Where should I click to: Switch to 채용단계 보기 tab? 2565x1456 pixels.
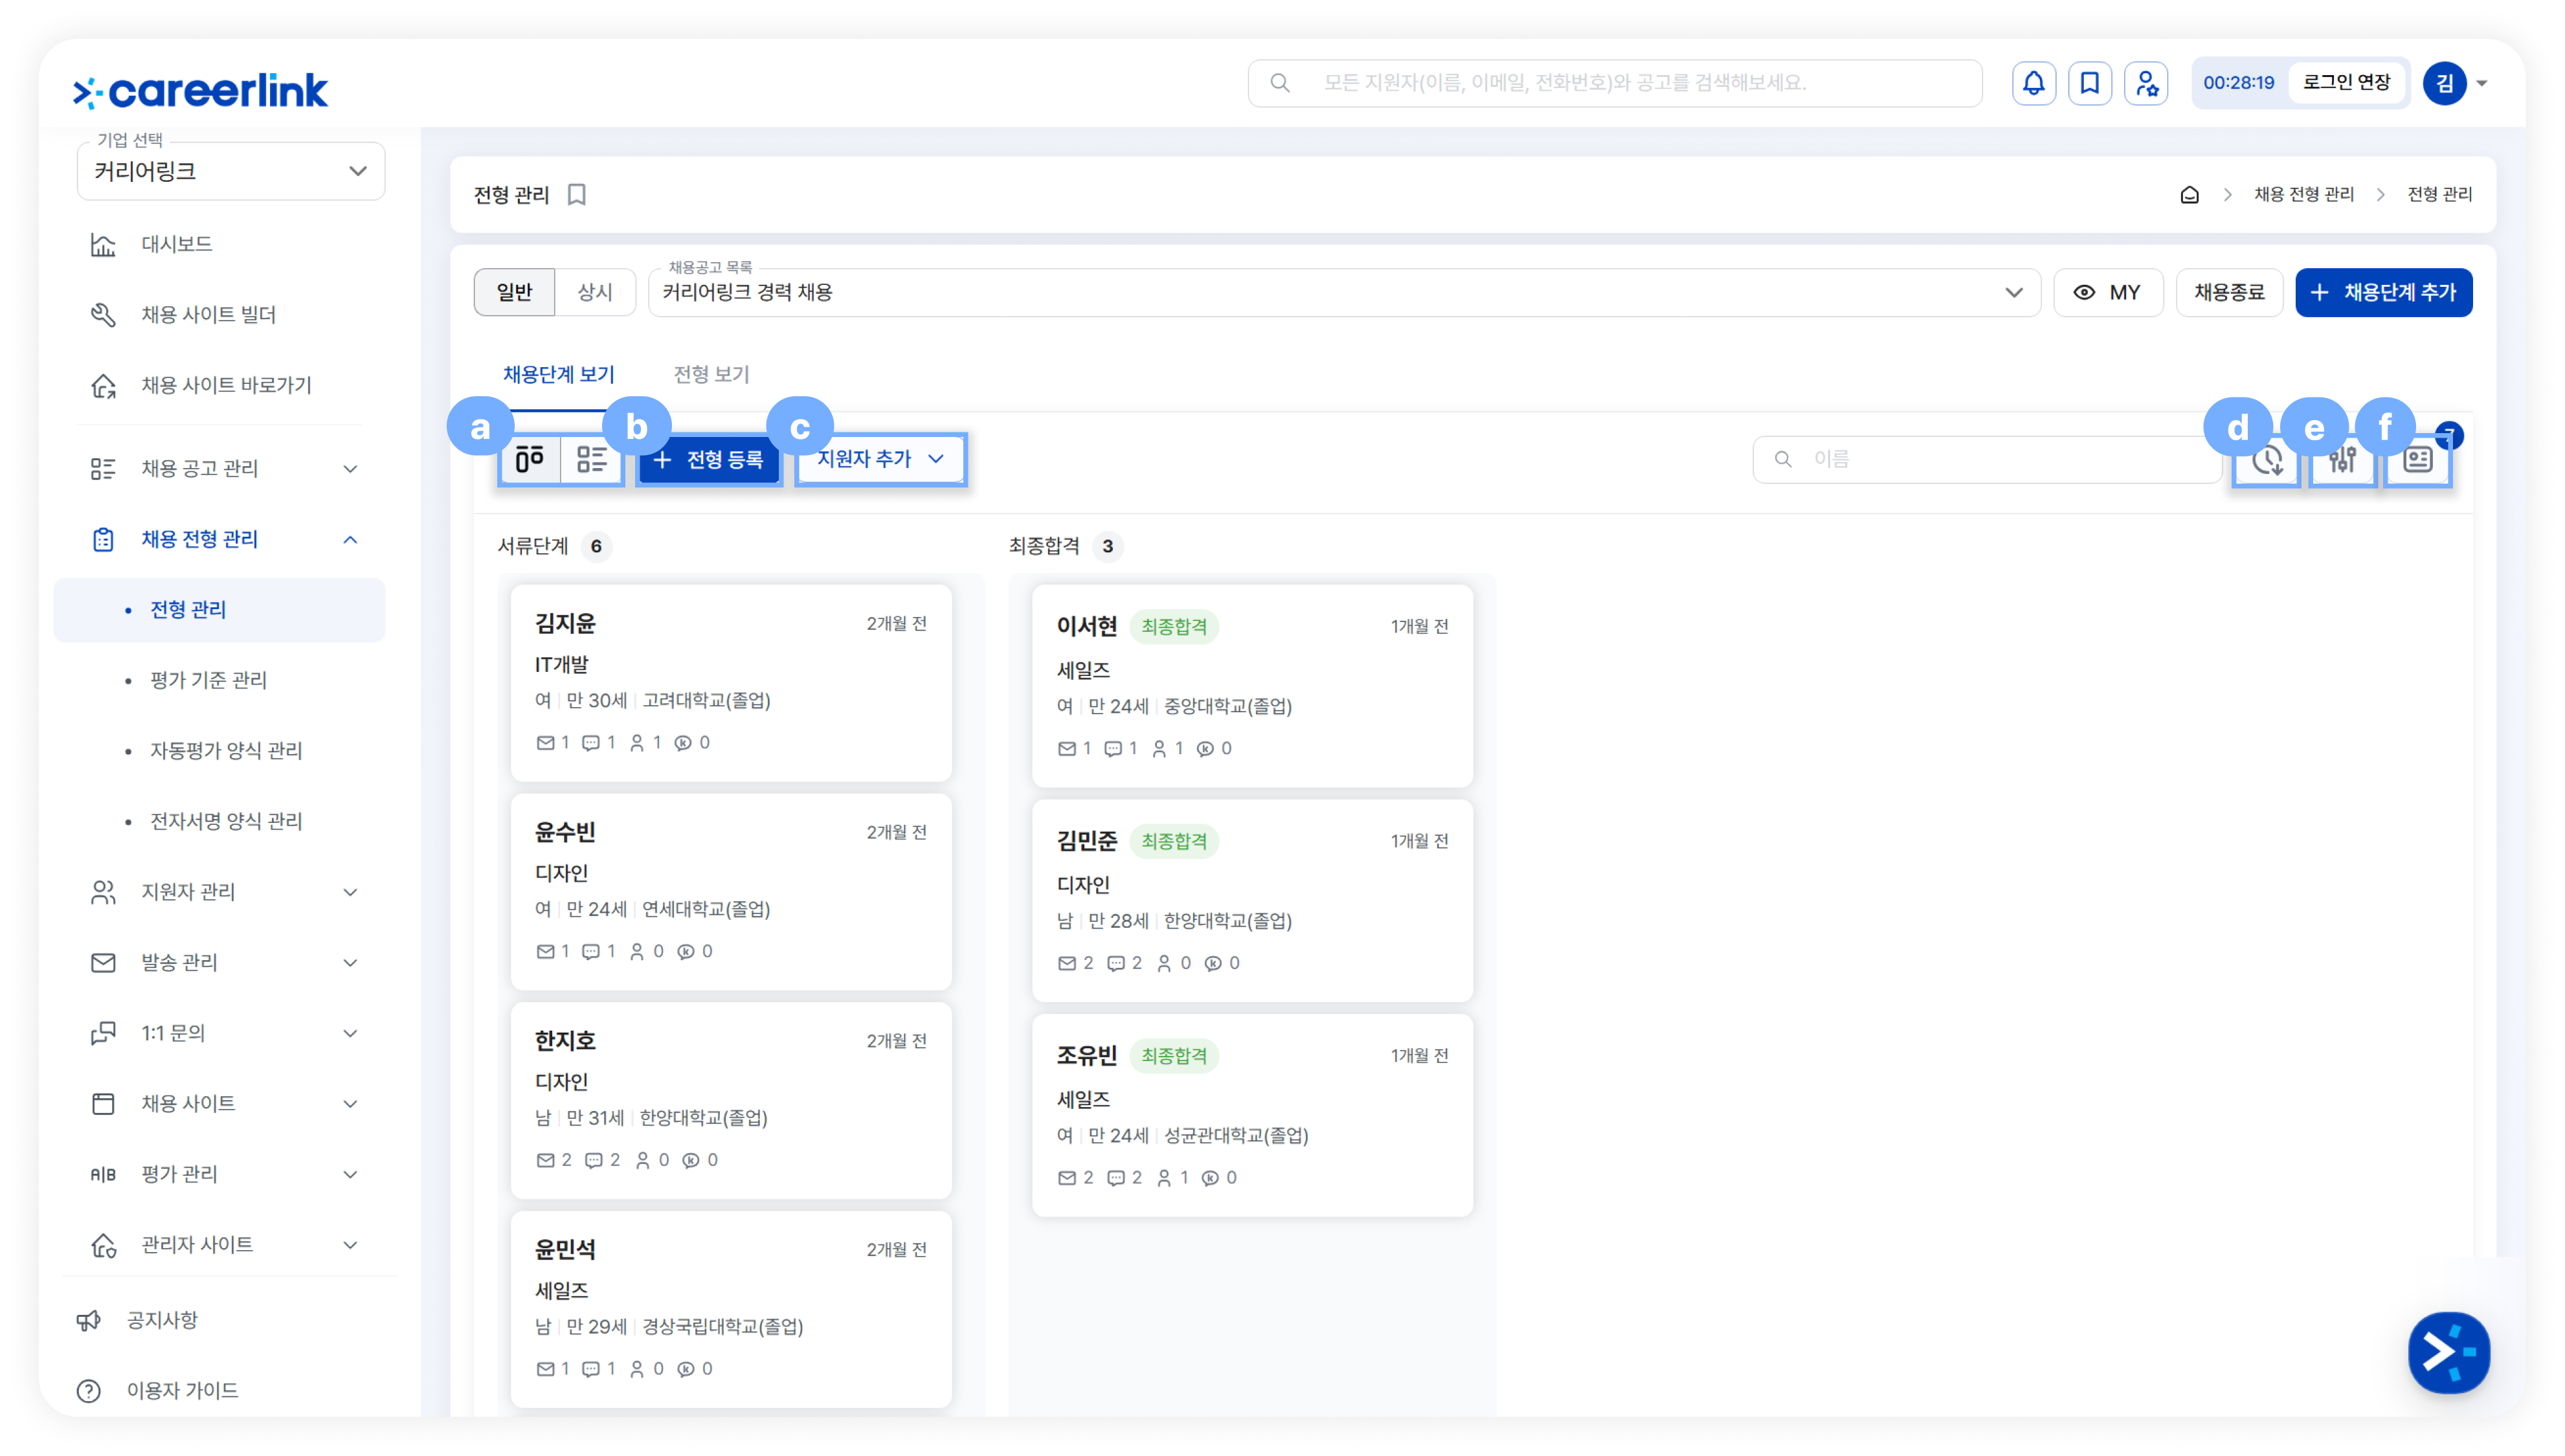(x=559, y=374)
